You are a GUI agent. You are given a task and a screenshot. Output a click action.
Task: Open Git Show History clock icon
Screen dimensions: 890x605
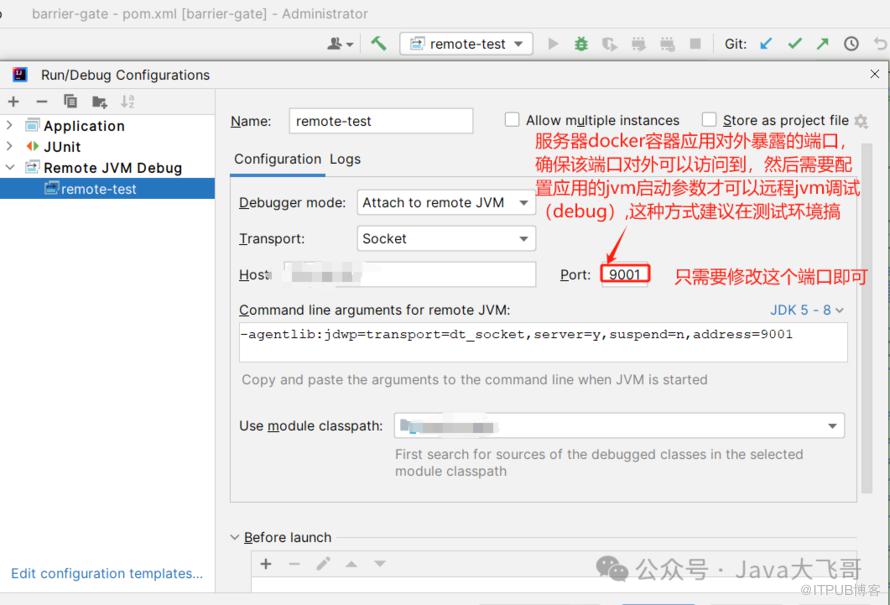tap(851, 44)
